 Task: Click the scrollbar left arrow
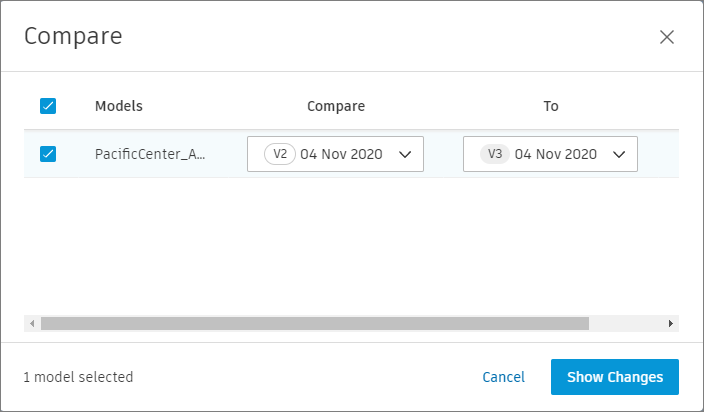pyautogui.click(x=32, y=323)
